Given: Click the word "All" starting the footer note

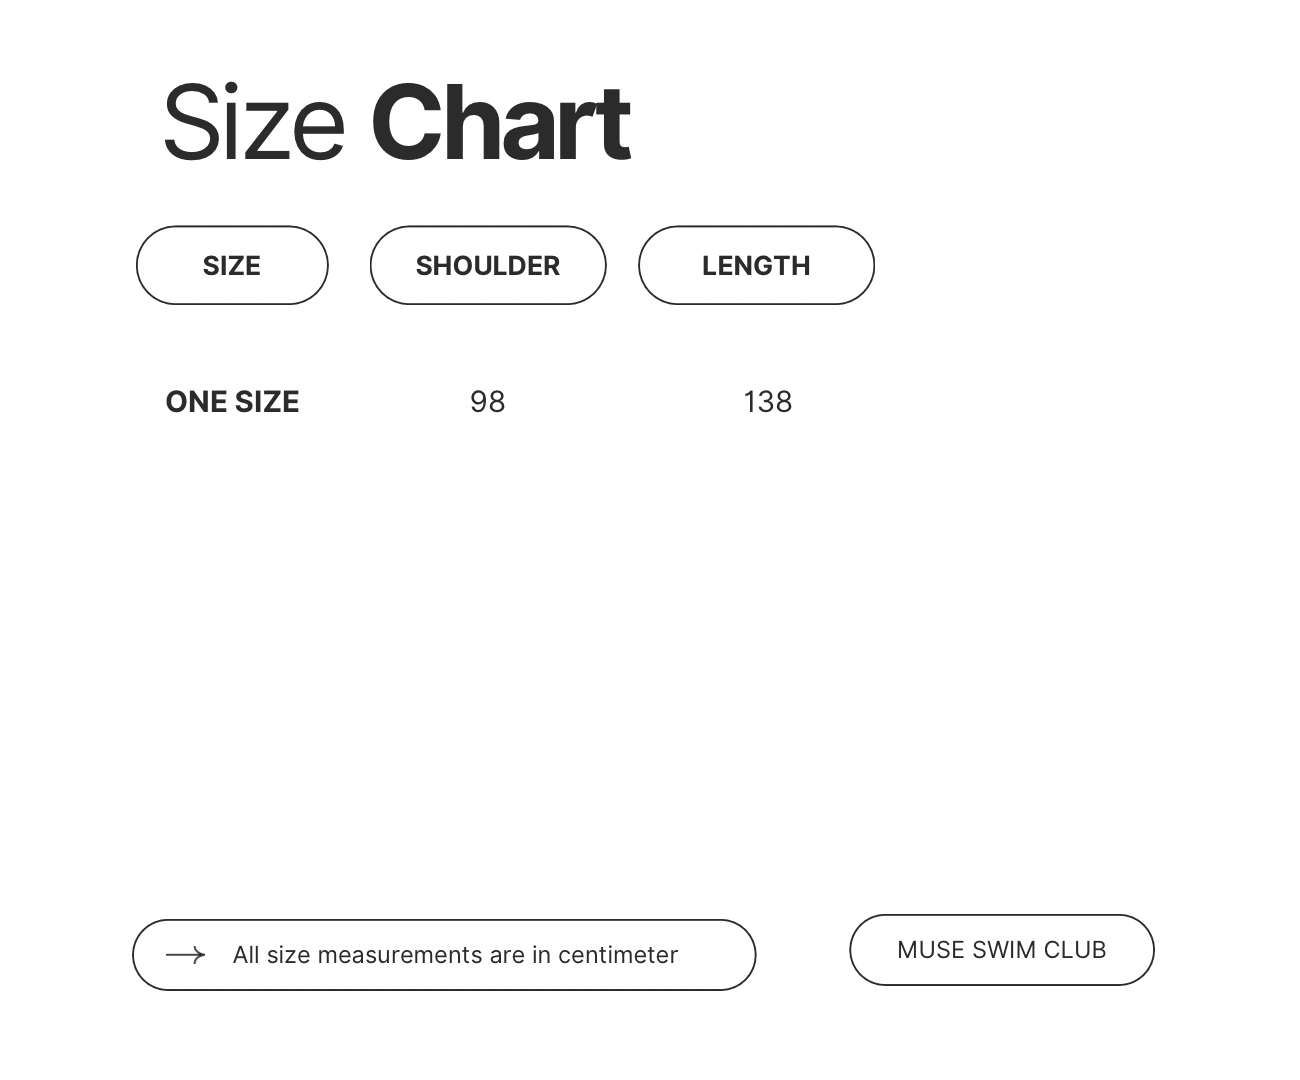Looking at the screenshot, I should (246, 955).
